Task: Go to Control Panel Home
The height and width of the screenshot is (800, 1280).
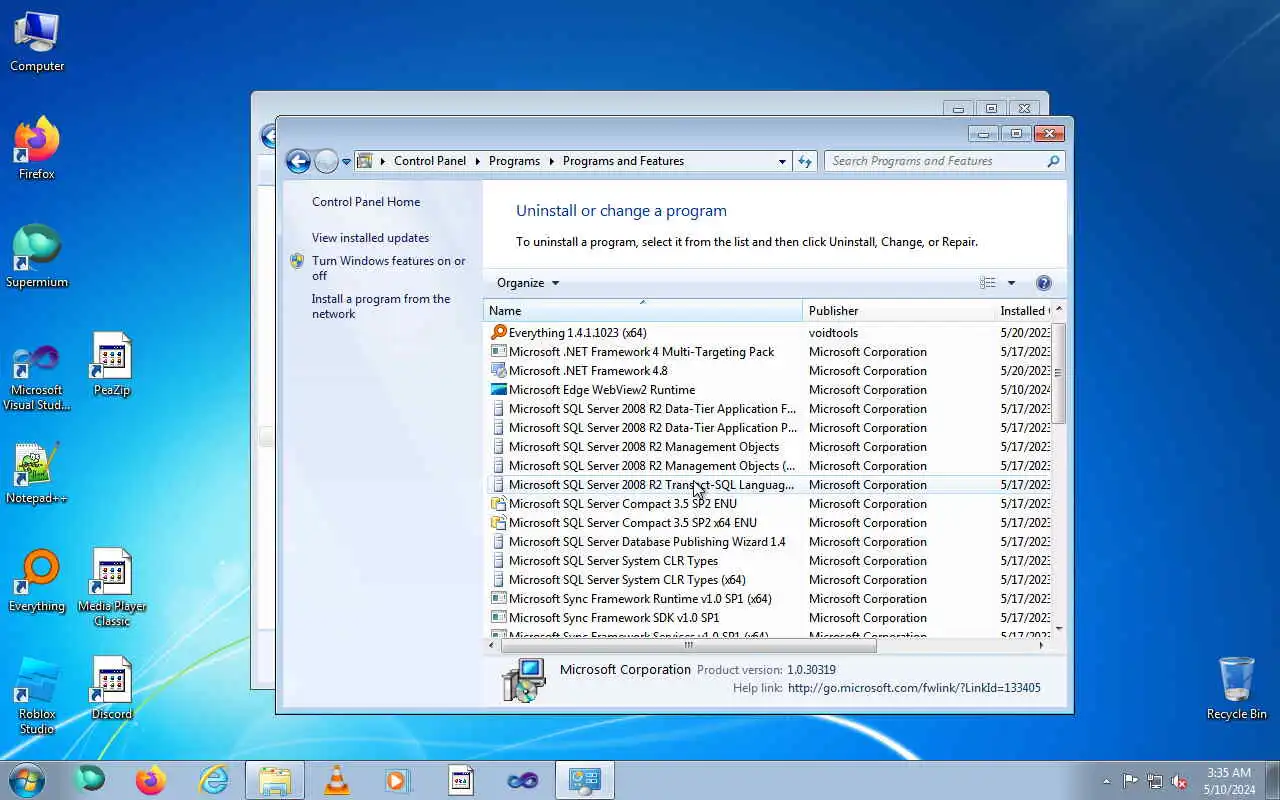Action: click(366, 202)
